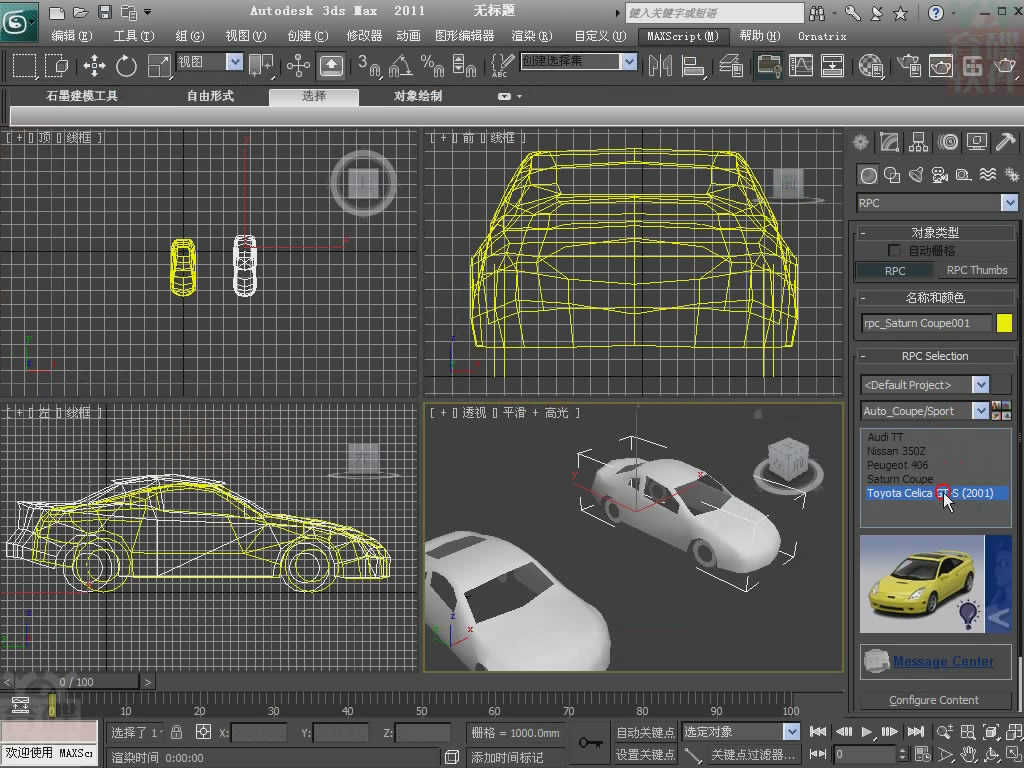Click the yellow object color swatch
This screenshot has width=1024, height=768.
[x=1004, y=323]
